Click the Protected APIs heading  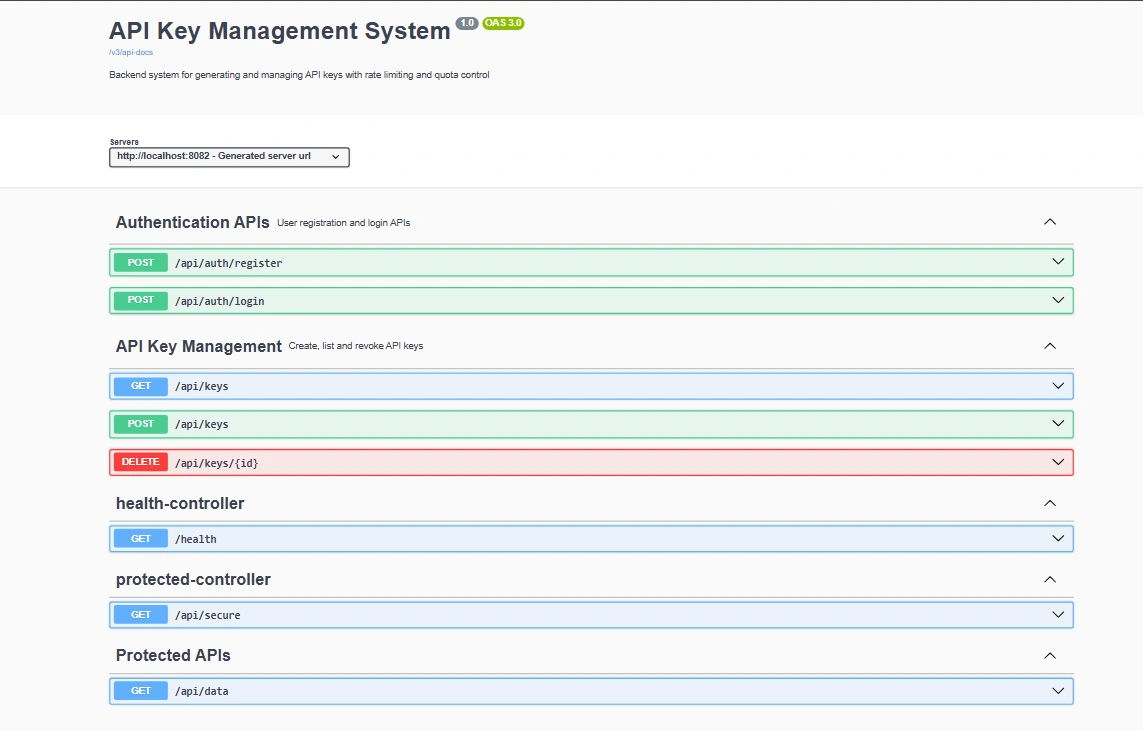[173, 655]
